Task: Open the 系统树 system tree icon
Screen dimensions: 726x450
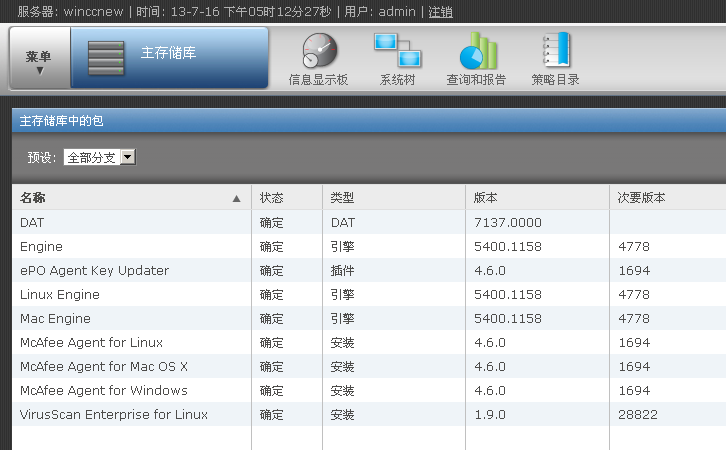Action: pos(397,50)
